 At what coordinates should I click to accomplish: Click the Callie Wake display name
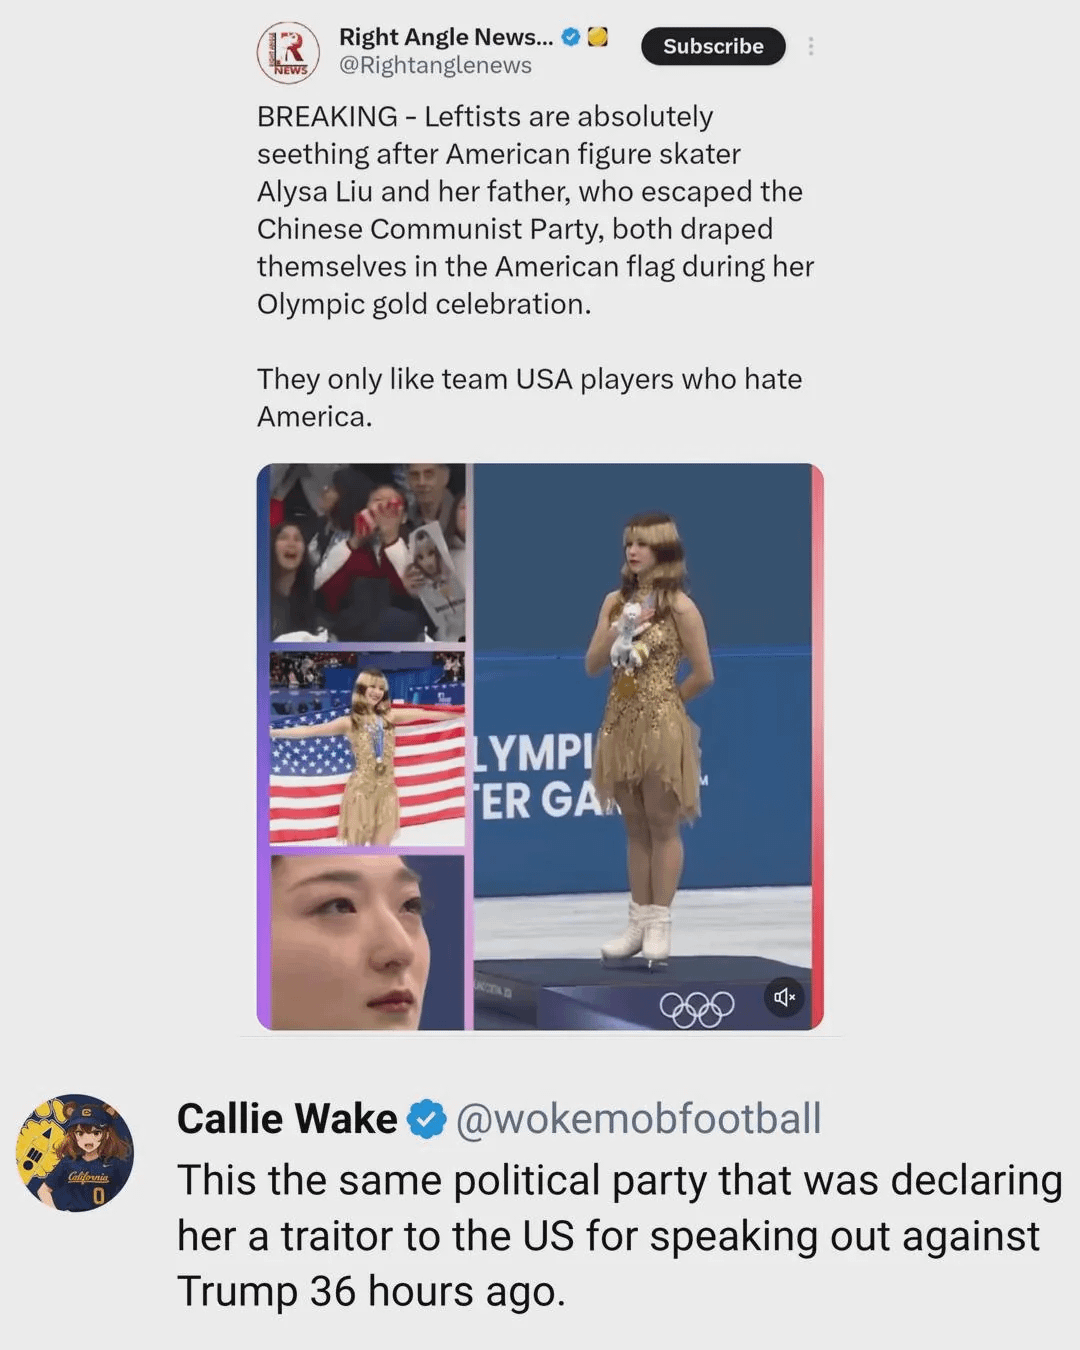287,1119
